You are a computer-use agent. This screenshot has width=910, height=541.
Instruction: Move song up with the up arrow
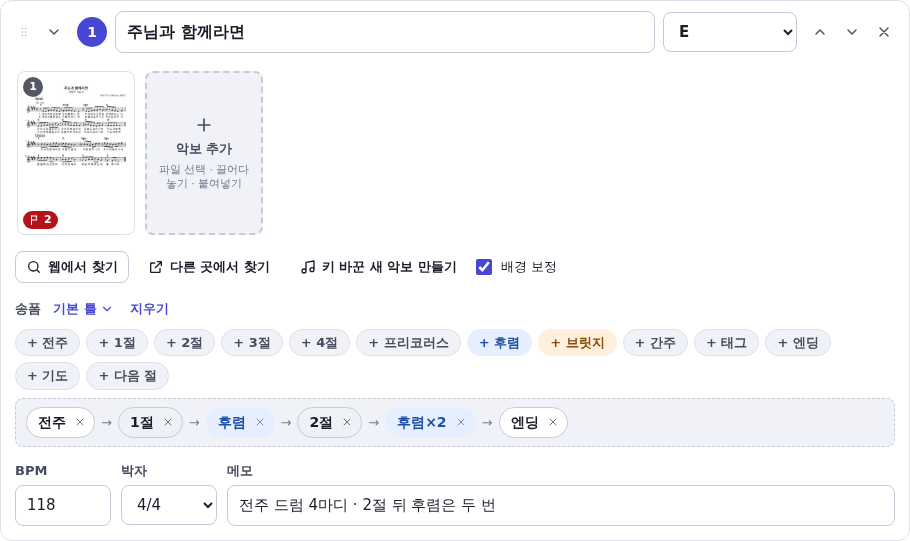tap(819, 32)
